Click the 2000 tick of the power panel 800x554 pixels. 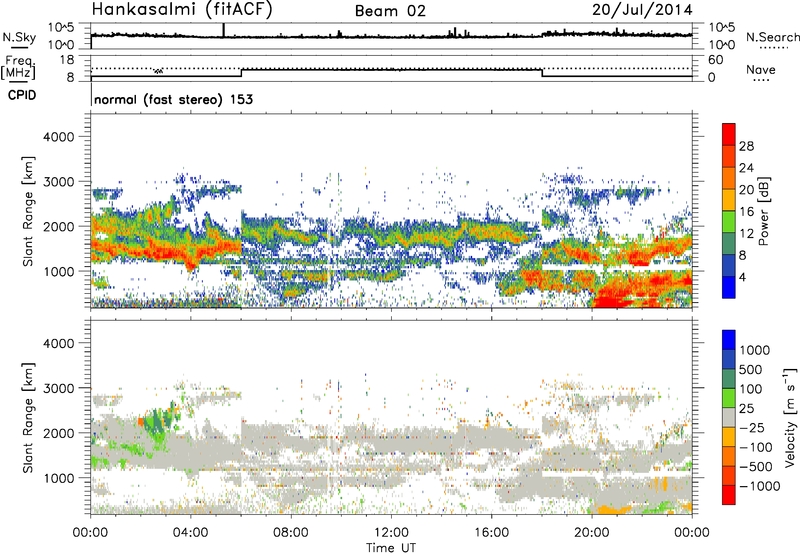[x=58, y=226]
